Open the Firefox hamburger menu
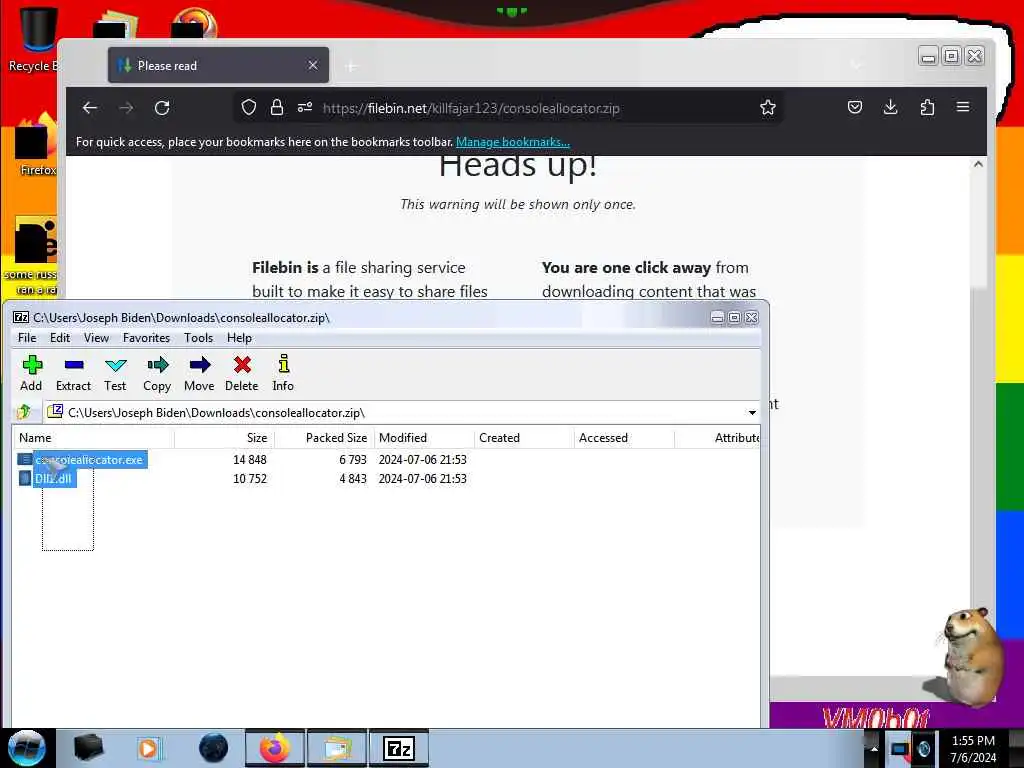Image resolution: width=1024 pixels, height=768 pixels. coord(963,107)
